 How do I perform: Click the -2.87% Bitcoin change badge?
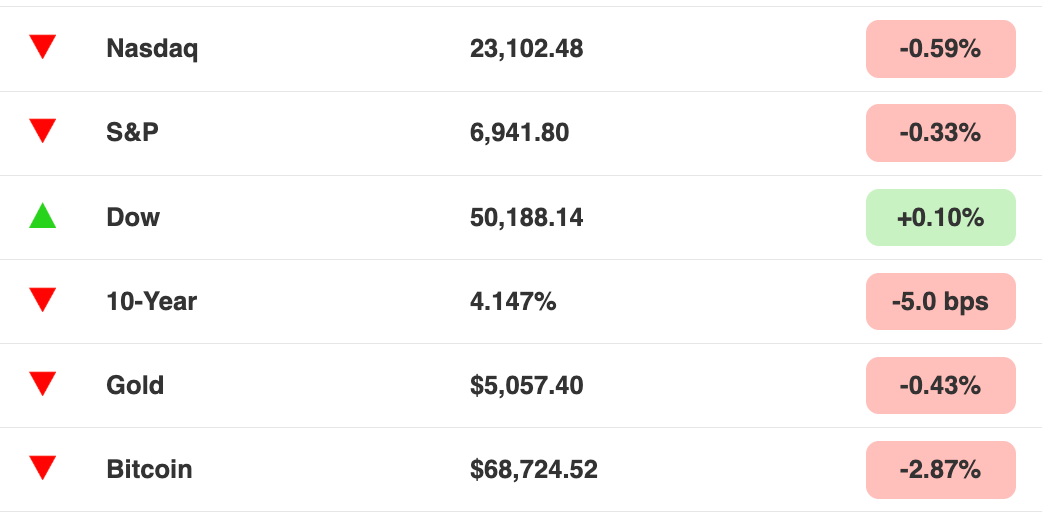[x=940, y=470]
